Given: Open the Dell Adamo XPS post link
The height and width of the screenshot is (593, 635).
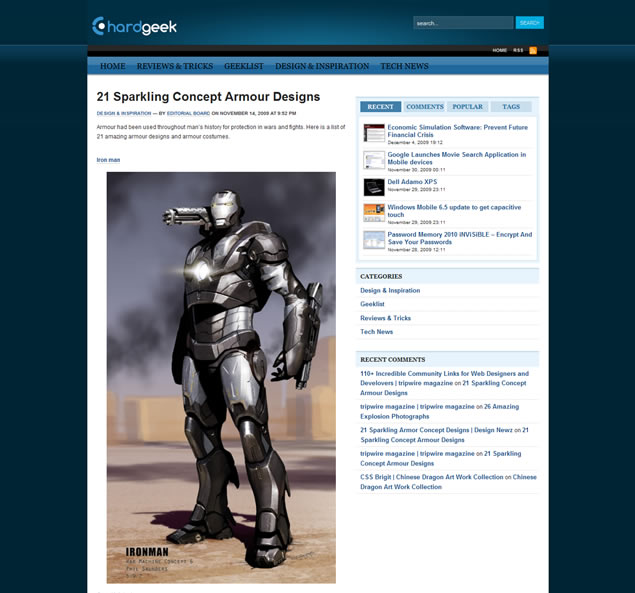Looking at the screenshot, I should pyautogui.click(x=412, y=182).
